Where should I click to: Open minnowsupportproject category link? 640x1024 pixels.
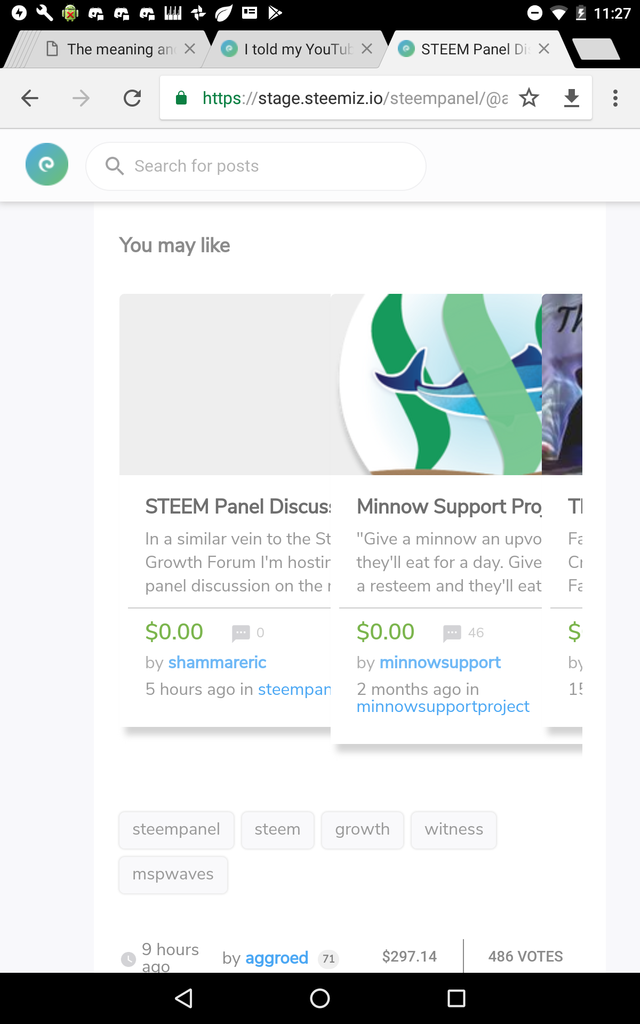tap(443, 706)
